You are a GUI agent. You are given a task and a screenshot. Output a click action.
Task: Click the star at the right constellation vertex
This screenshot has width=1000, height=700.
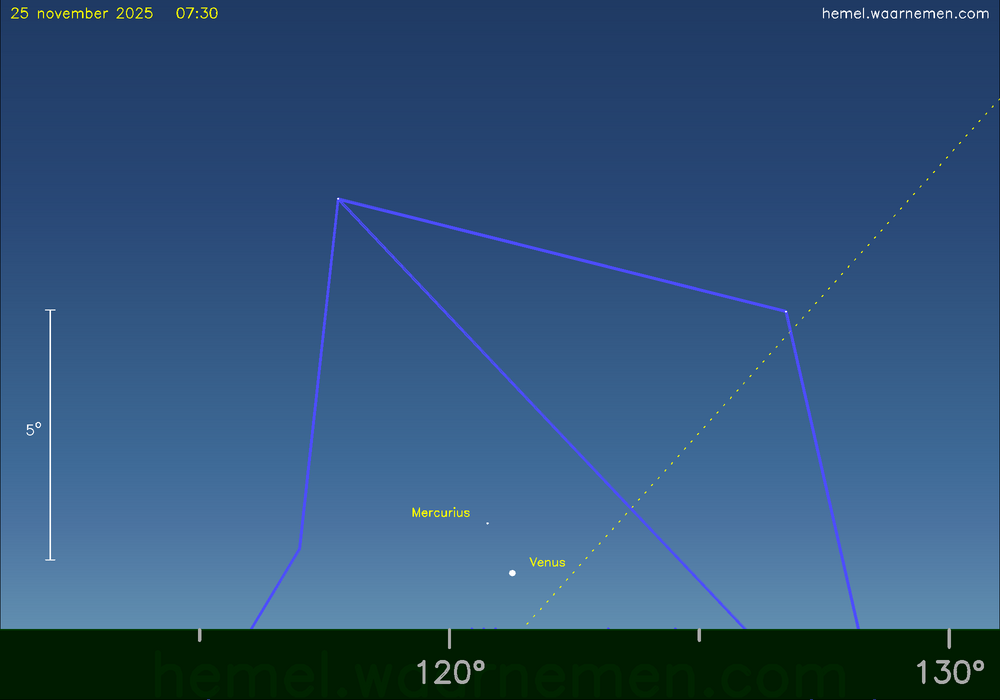point(786,312)
